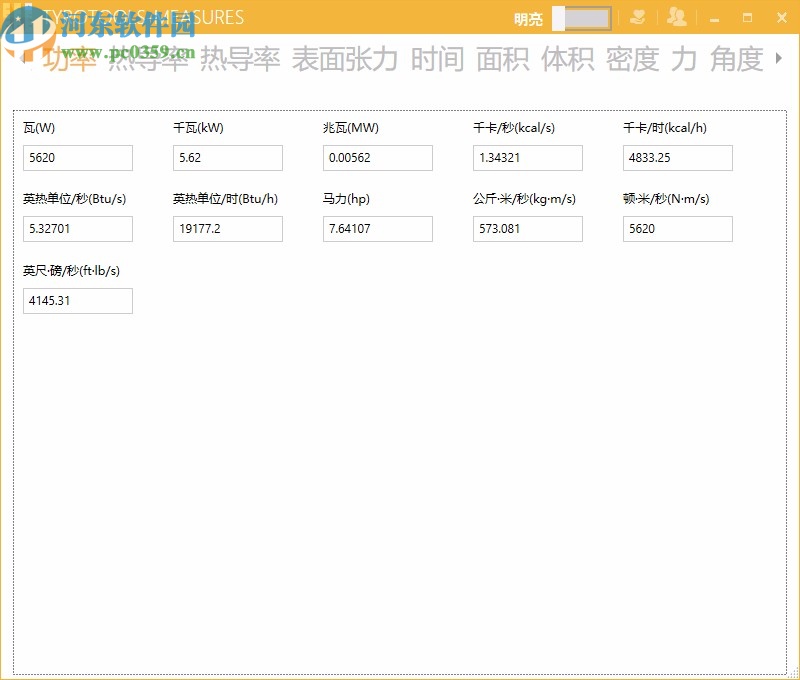Click the 兆瓦(MW) conversion field
Image resolution: width=800 pixels, height=680 pixels.
pos(377,158)
